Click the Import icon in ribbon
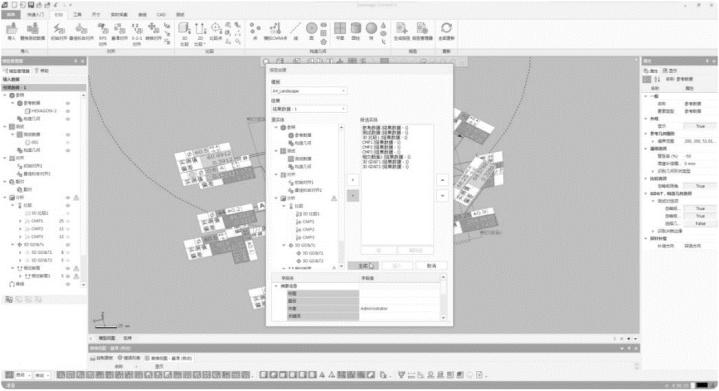Screen dimensions: 719x391 tap(12, 31)
